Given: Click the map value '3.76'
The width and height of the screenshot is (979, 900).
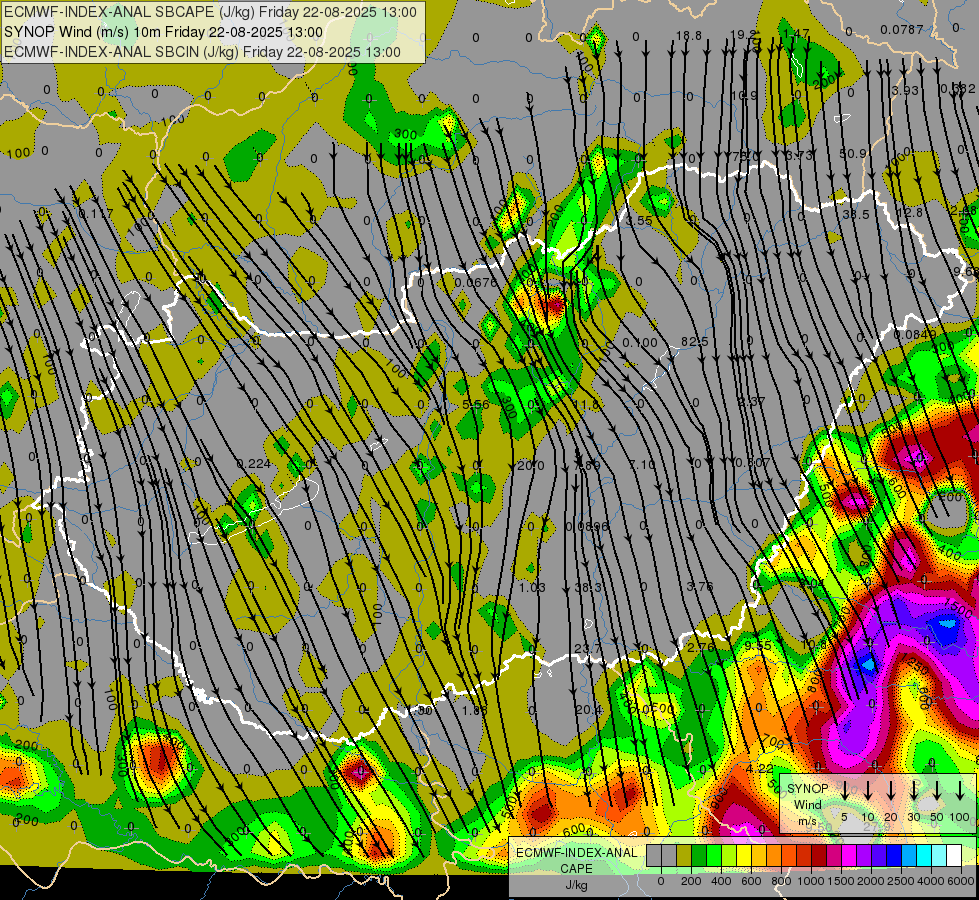Looking at the screenshot, I should tap(699, 586).
